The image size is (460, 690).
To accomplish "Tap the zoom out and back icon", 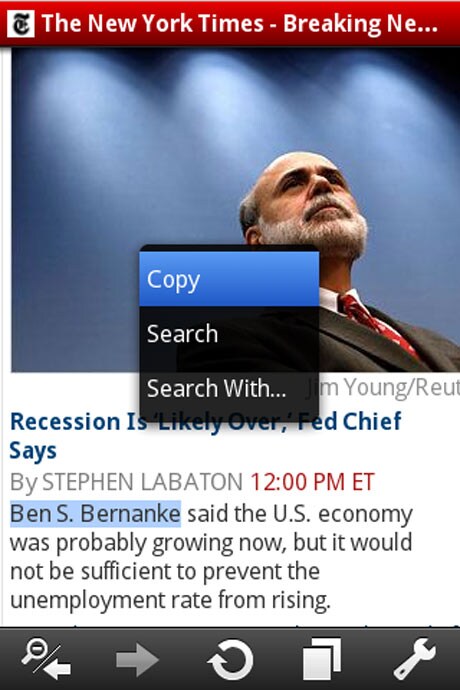I will (46, 659).
